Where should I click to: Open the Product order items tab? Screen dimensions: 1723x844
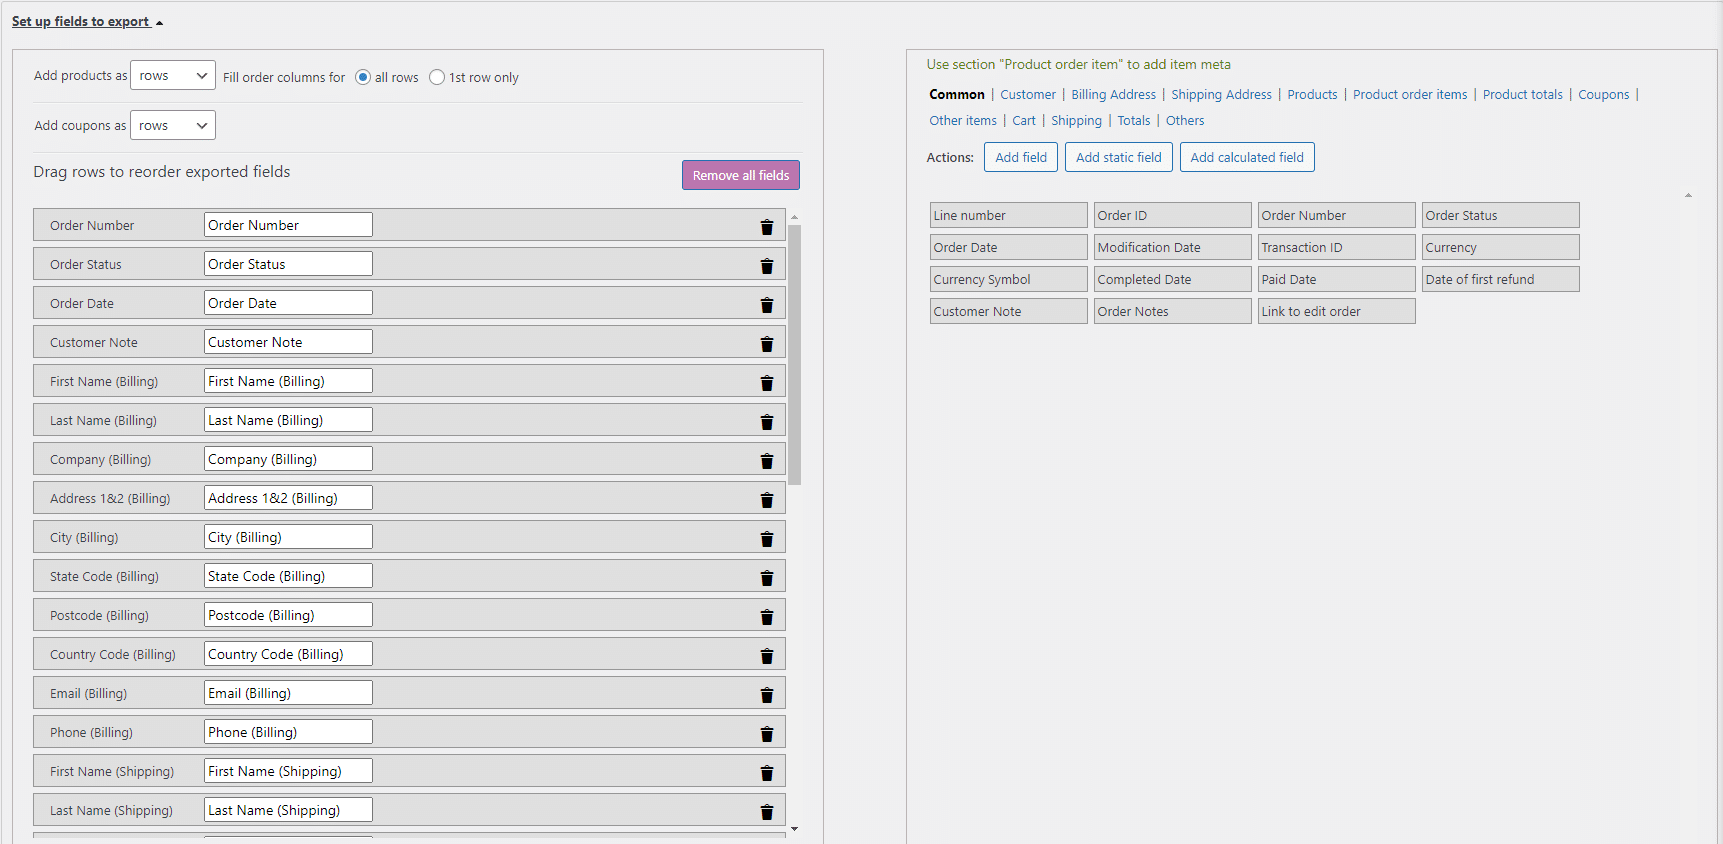coord(1409,94)
